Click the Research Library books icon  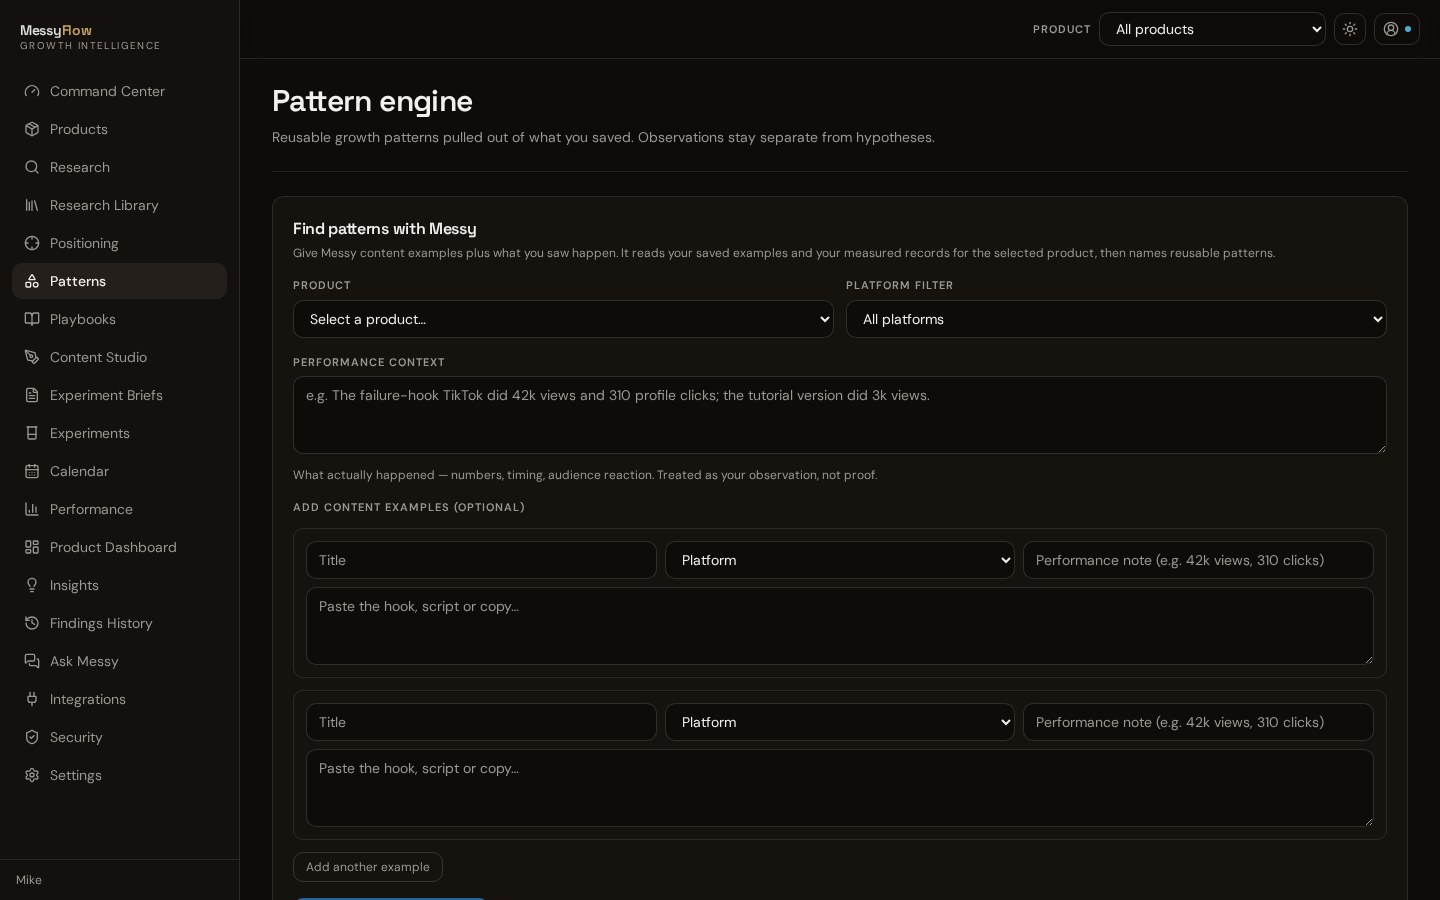(32, 205)
